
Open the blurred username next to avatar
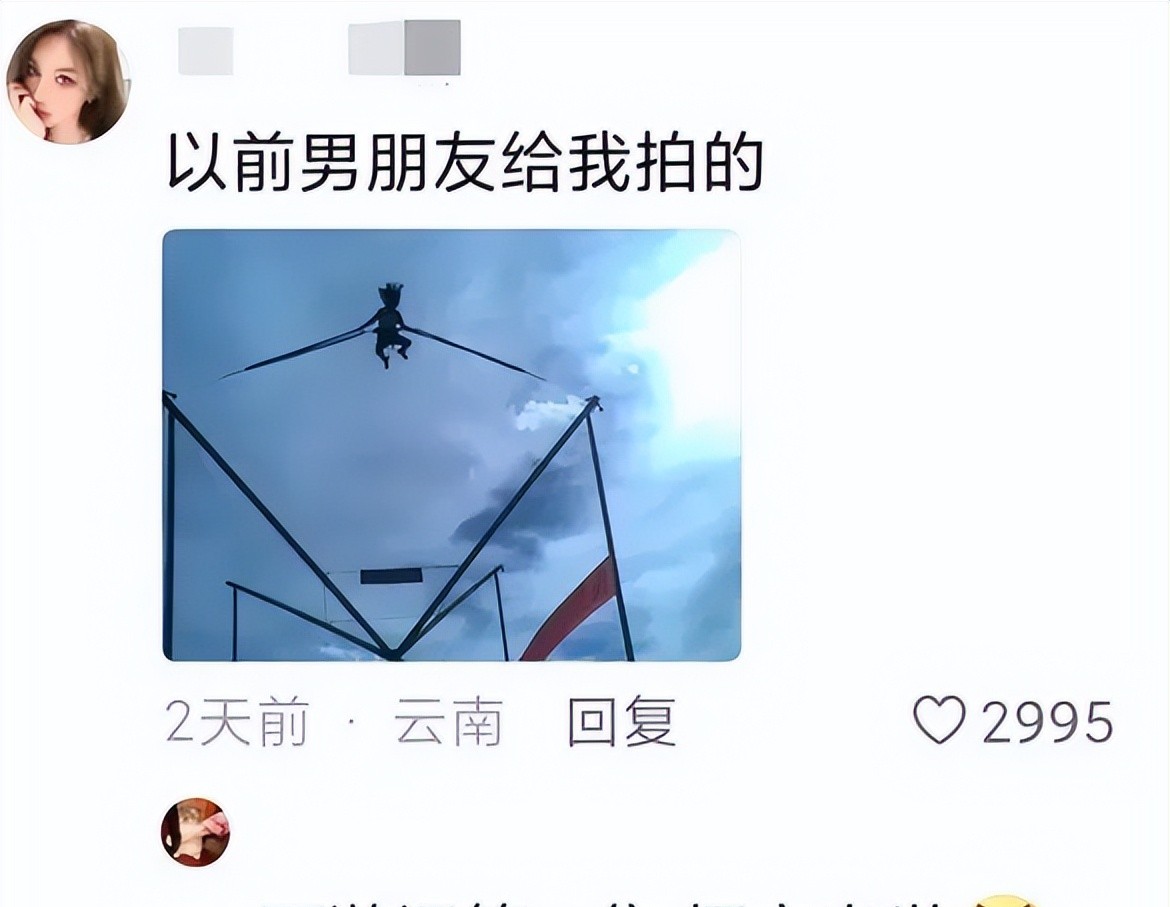tap(205, 51)
